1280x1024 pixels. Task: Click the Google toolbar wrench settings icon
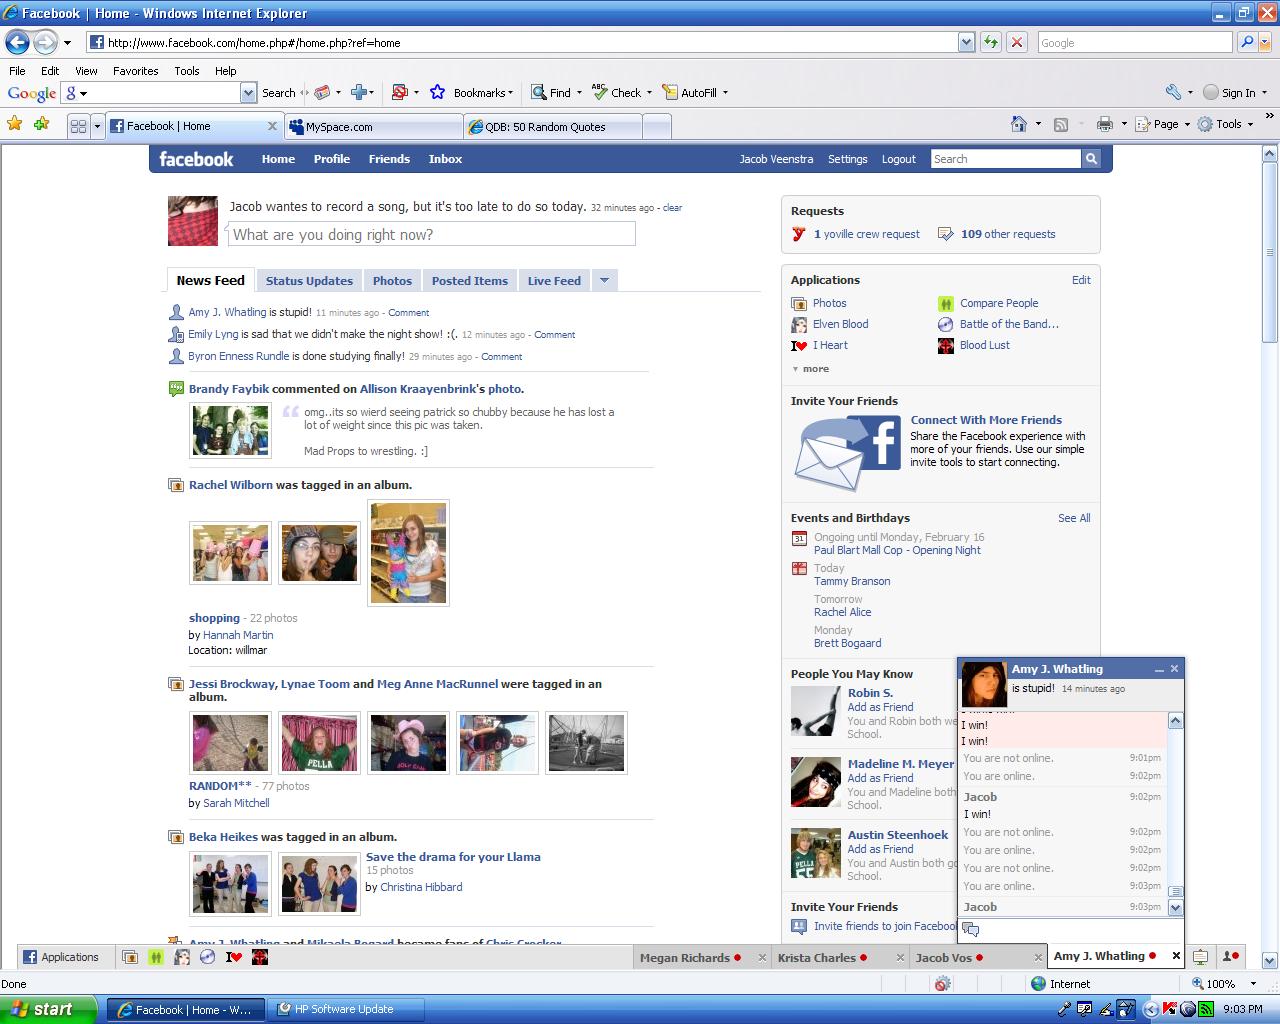click(x=1173, y=92)
